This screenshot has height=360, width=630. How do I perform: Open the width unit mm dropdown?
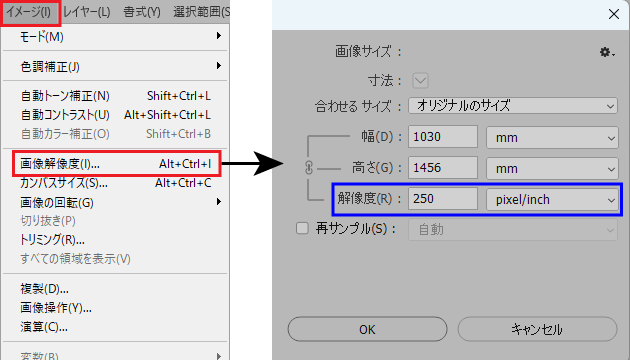tap(552, 138)
